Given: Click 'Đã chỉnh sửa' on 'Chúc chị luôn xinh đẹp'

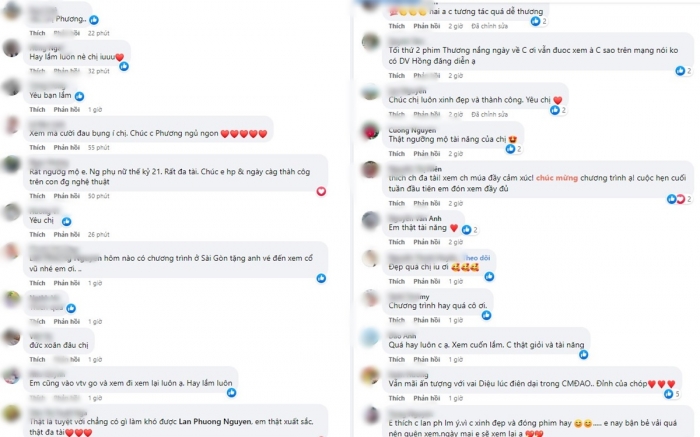Looking at the screenshot, I should click(x=489, y=114).
